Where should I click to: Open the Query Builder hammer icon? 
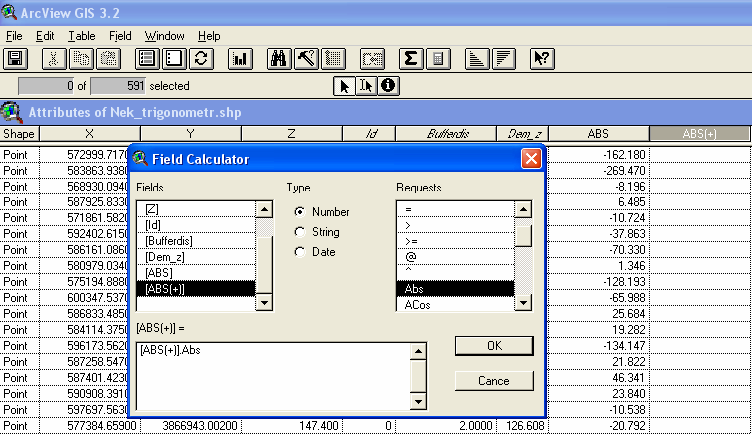tap(306, 59)
